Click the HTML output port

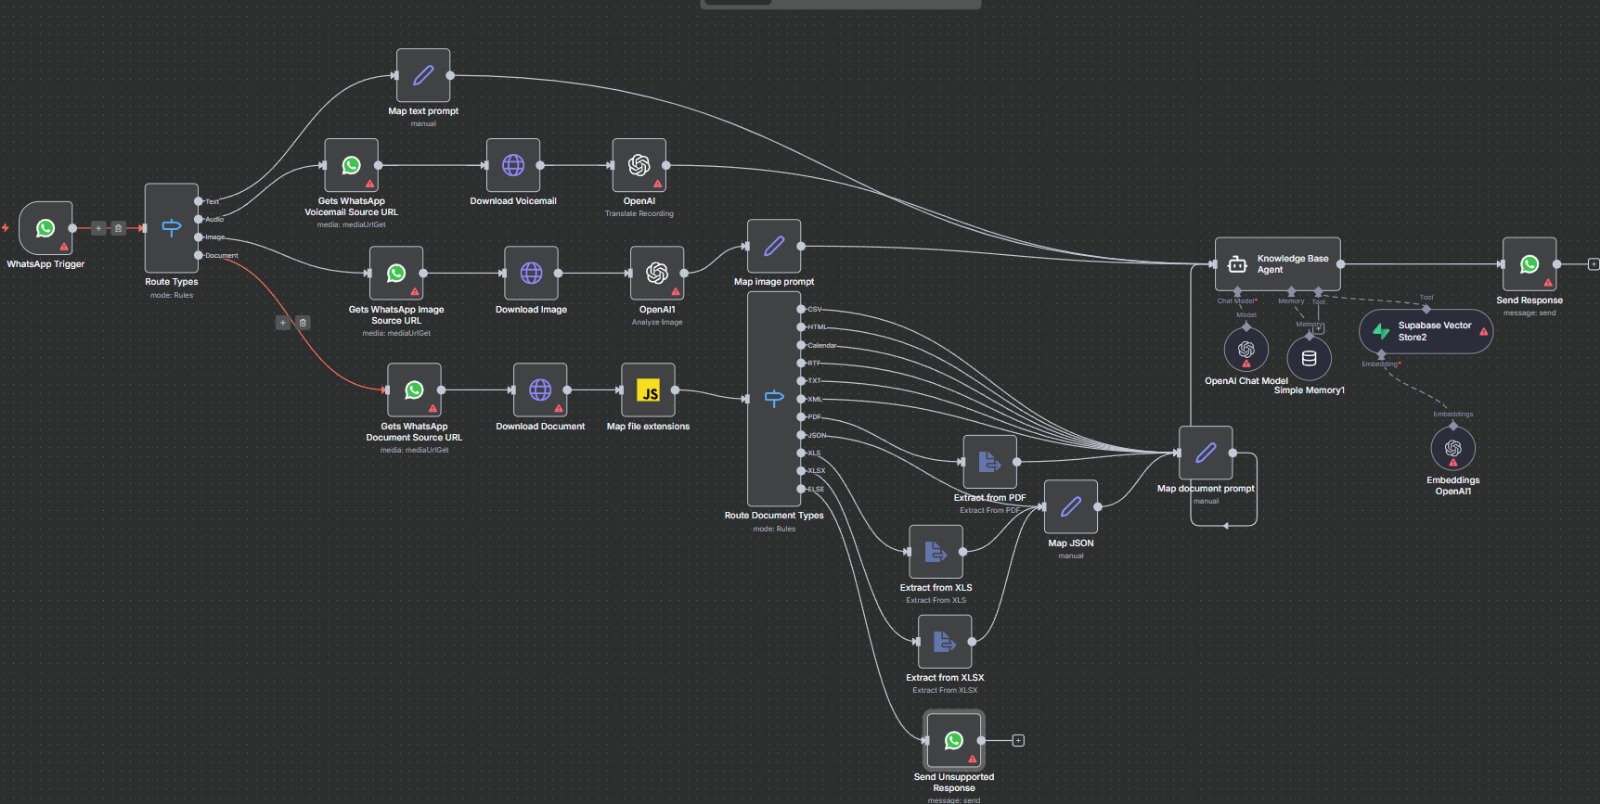801,327
